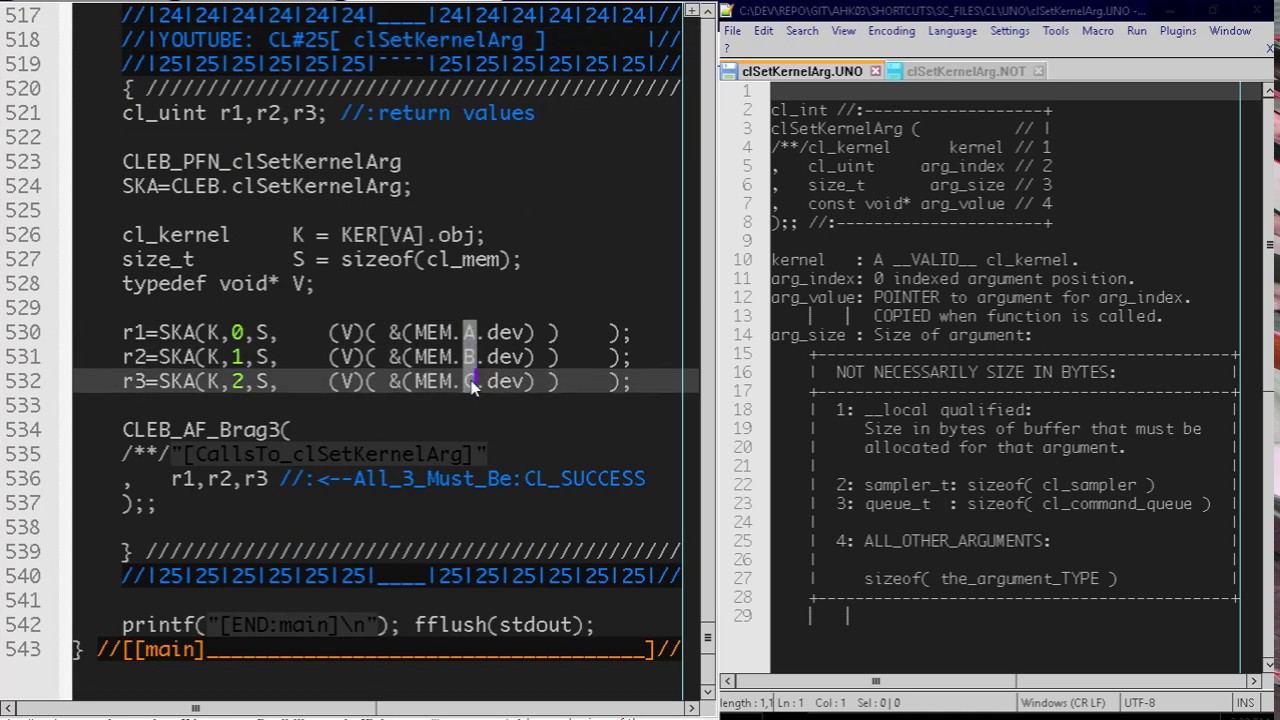Click the left editor horizontal scrollbar thumb

pyautogui.click(x=195, y=708)
